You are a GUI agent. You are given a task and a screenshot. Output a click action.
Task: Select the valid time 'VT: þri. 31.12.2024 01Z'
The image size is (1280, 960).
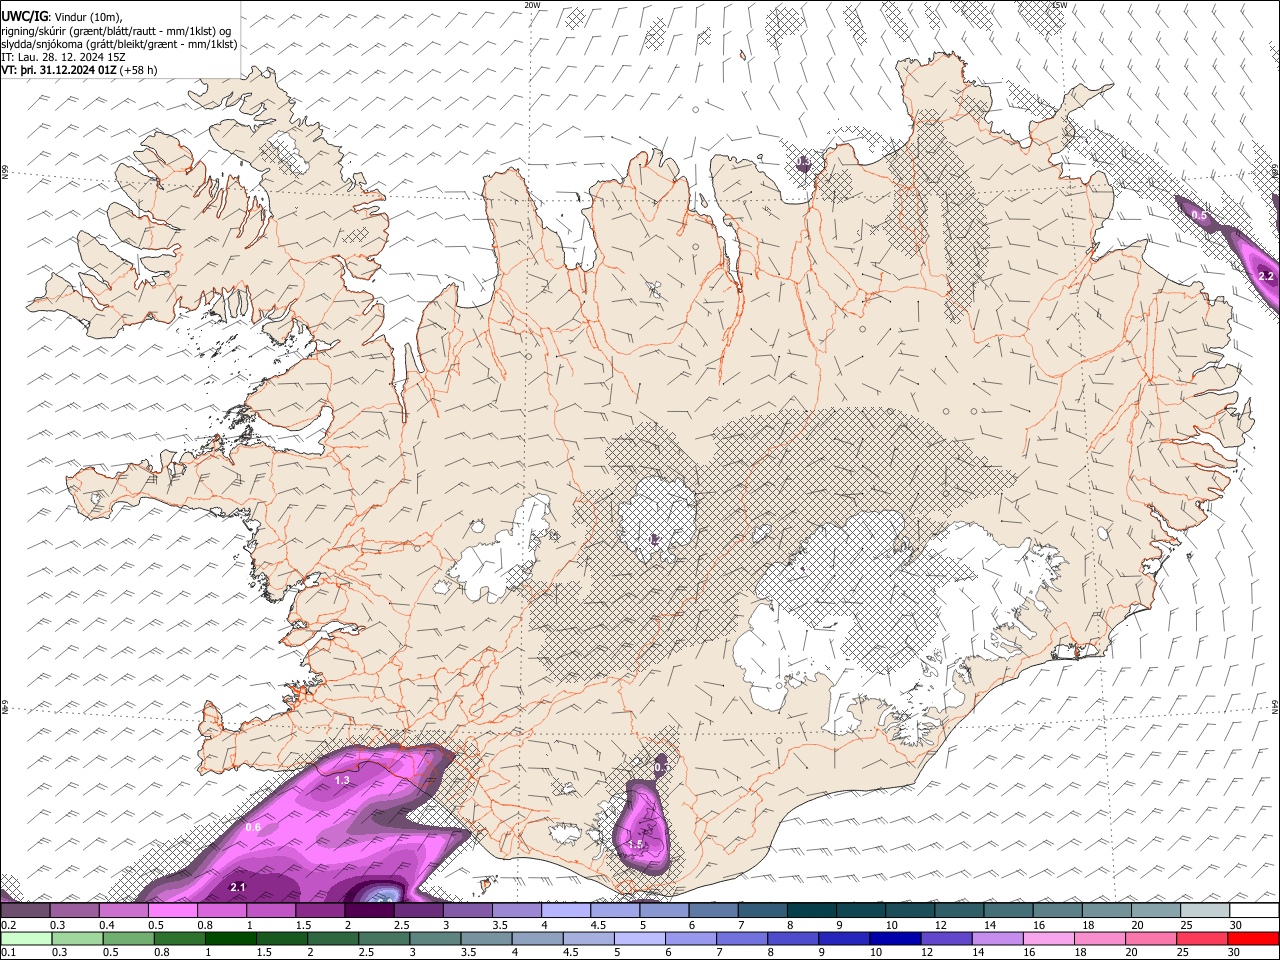pos(58,70)
